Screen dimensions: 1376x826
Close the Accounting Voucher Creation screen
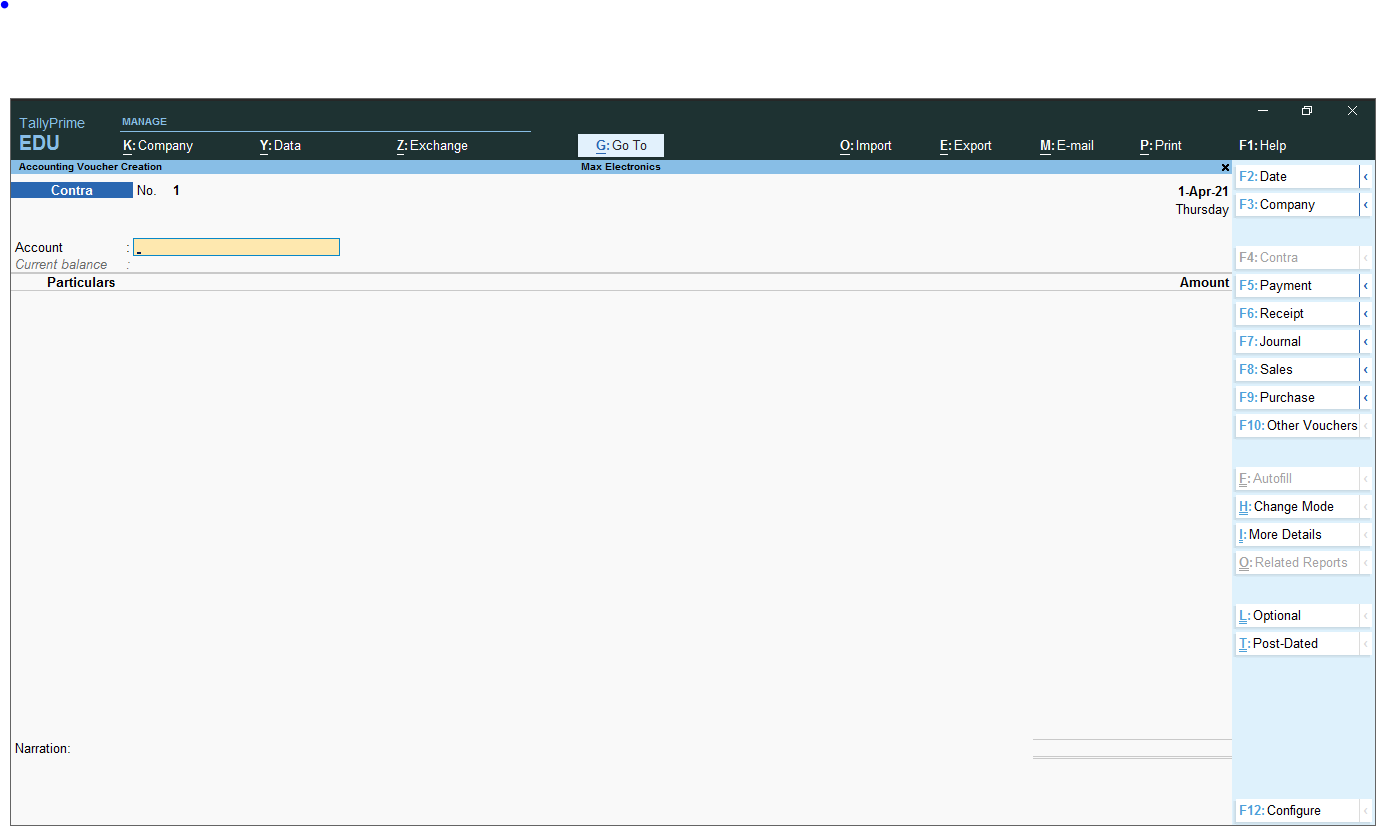pyautogui.click(x=1225, y=167)
